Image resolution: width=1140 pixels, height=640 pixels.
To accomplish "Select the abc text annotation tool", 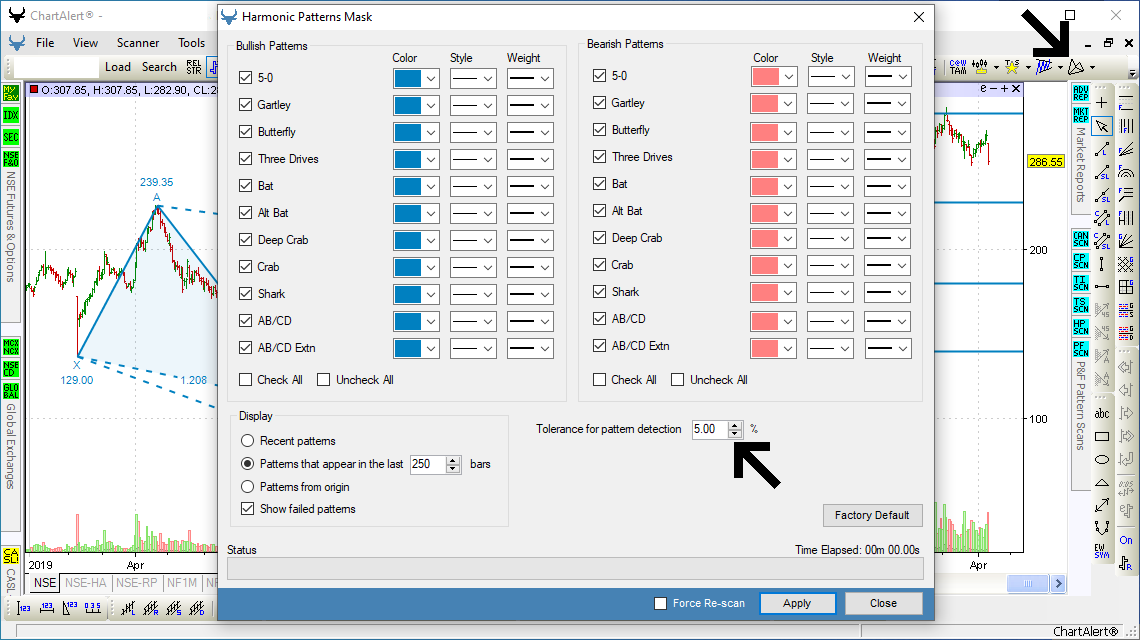I will coord(1102,414).
